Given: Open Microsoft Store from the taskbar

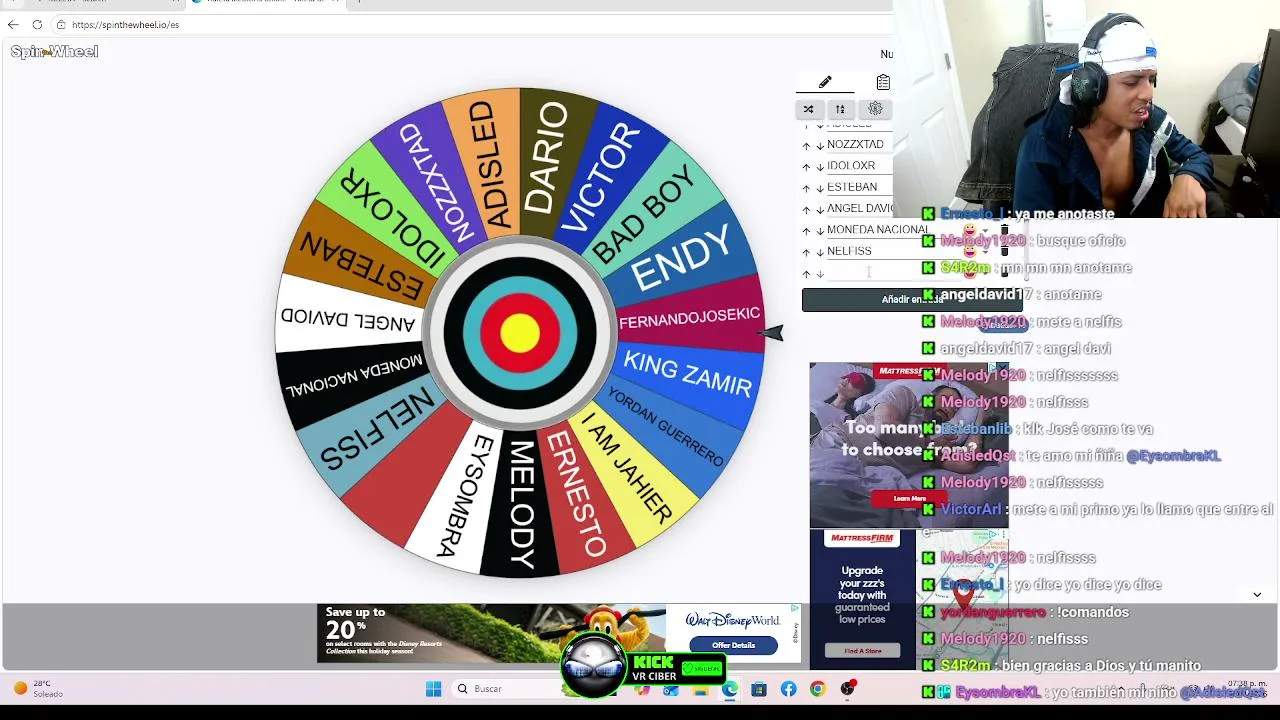Looking at the screenshot, I should coord(759,689).
